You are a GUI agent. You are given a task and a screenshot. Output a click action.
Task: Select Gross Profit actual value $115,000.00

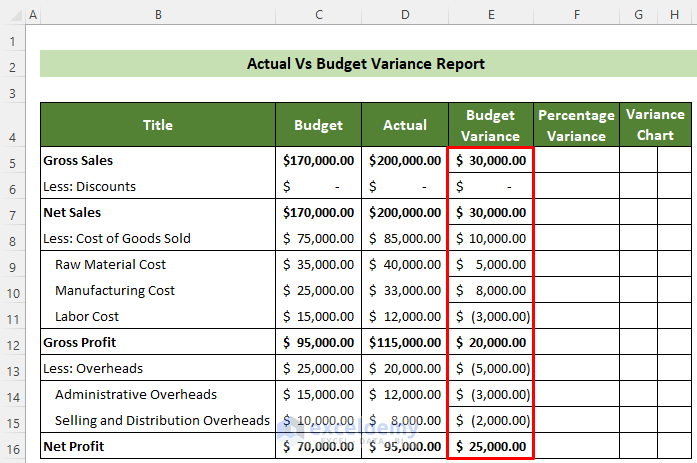click(405, 343)
